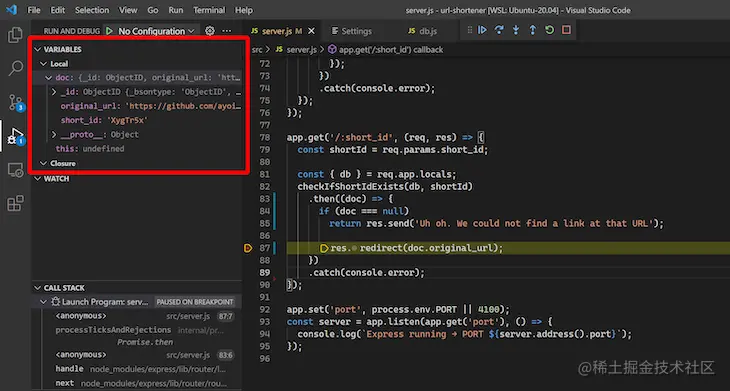The width and height of the screenshot is (730, 391).
Task: Open the Source Control view icon
Action: click(x=15, y=102)
